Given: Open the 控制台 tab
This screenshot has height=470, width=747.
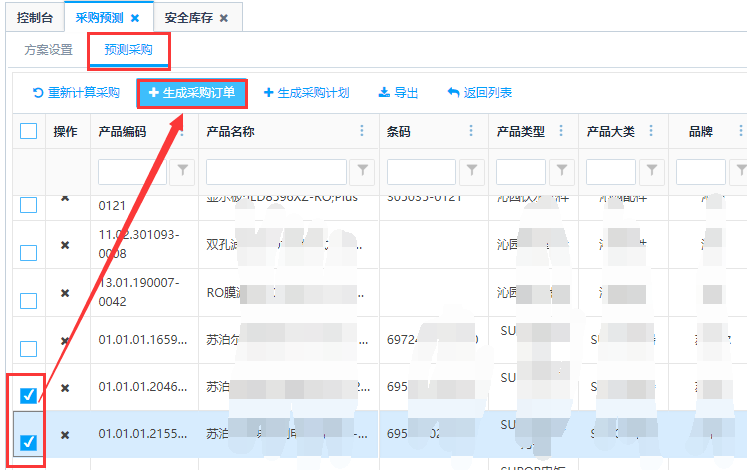Looking at the screenshot, I should 34,18.
